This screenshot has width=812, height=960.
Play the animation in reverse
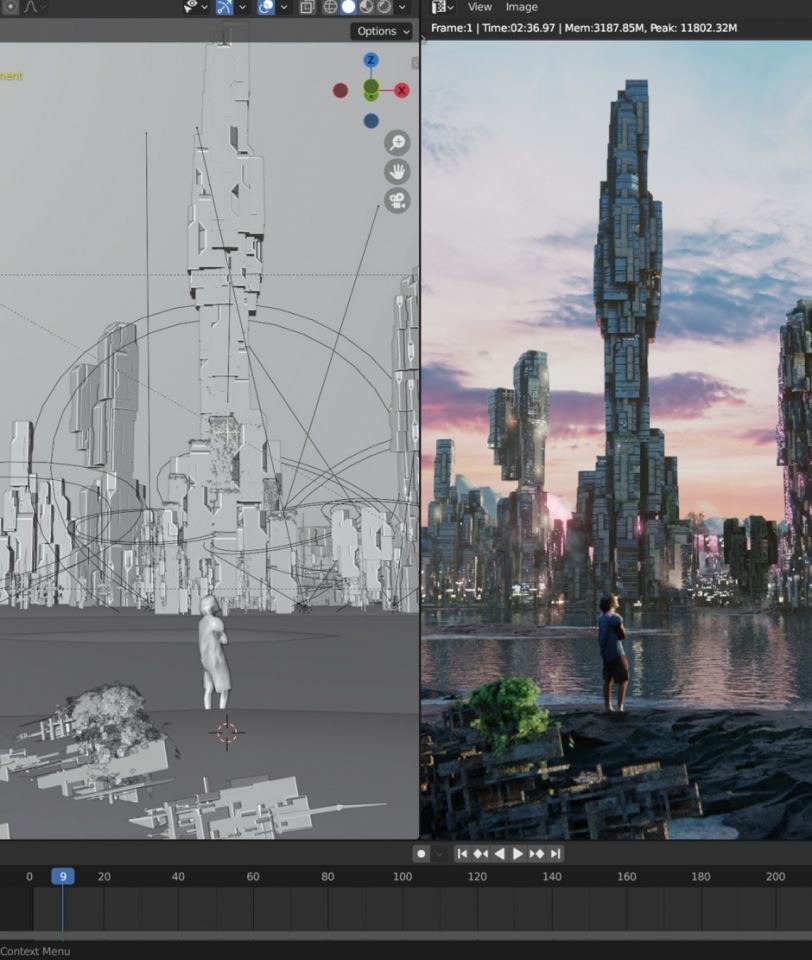pos(499,853)
